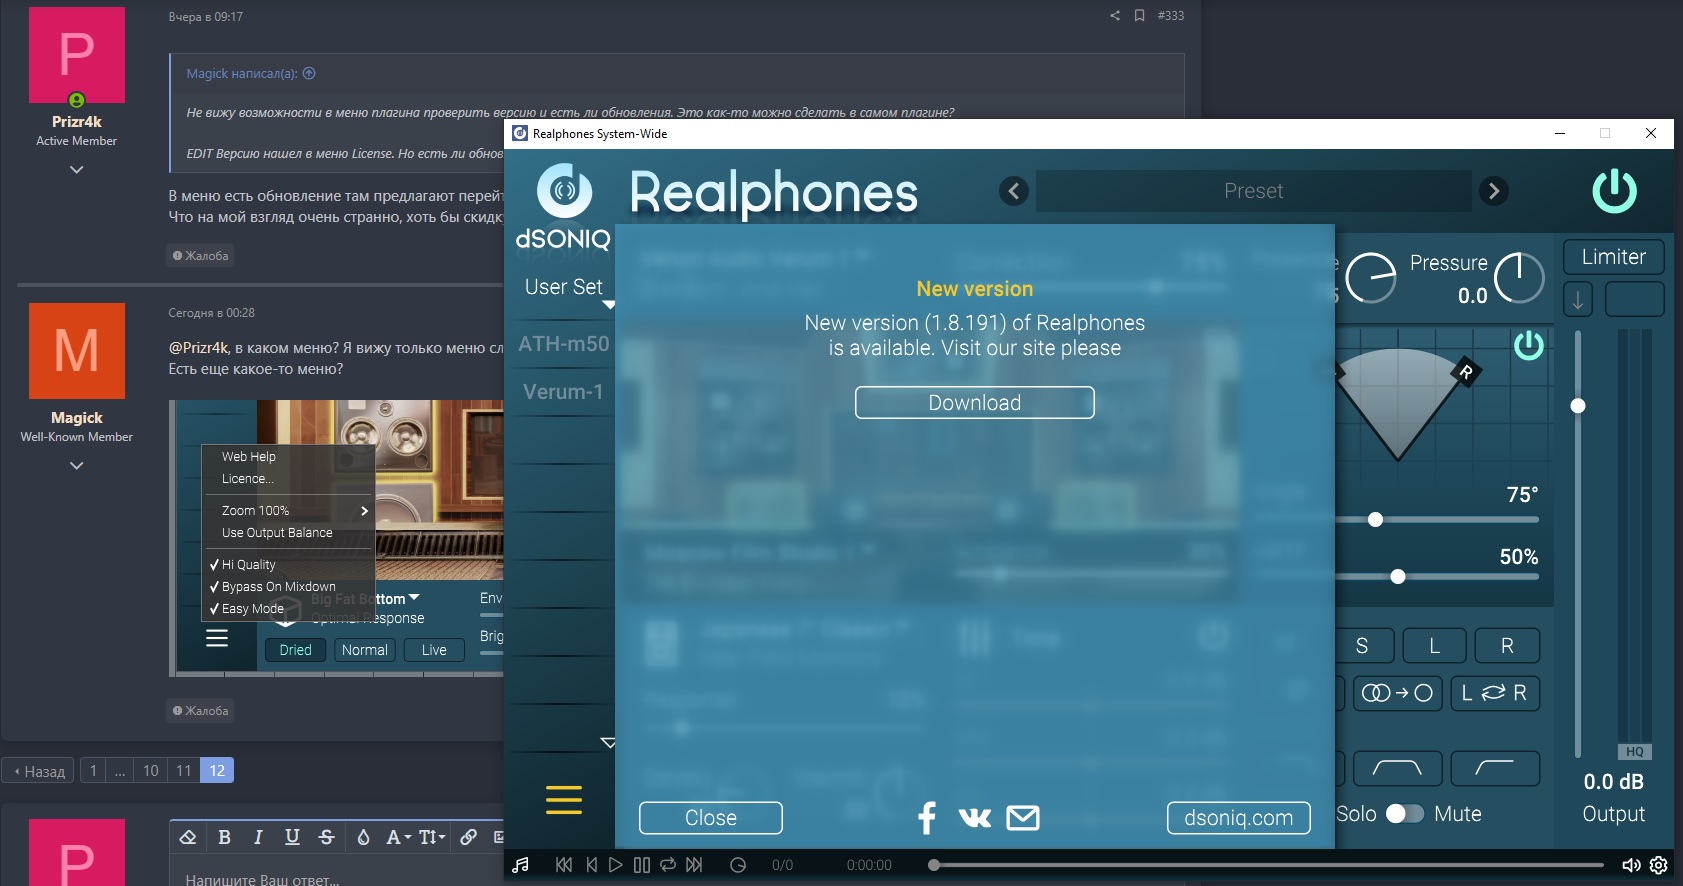Image resolution: width=1683 pixels, height=886 pixels.
Task: Select the high-pass filter shape button
Action: click(1495, 769)
